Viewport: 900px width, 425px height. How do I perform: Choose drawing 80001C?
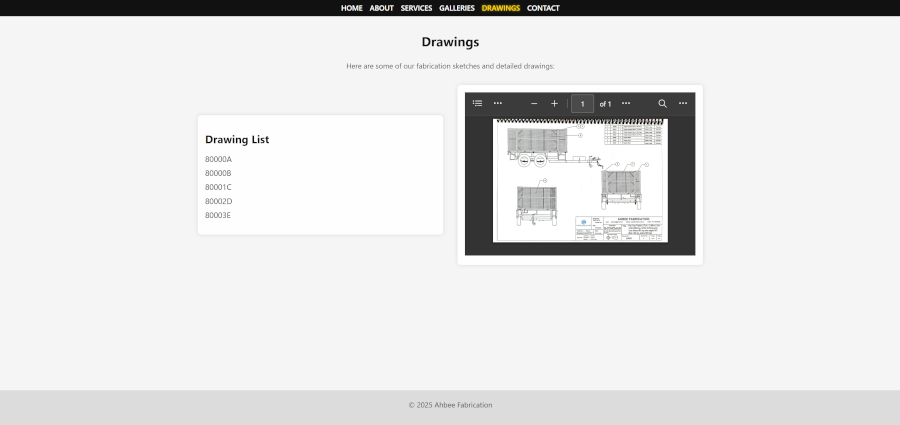pos(218,187)
